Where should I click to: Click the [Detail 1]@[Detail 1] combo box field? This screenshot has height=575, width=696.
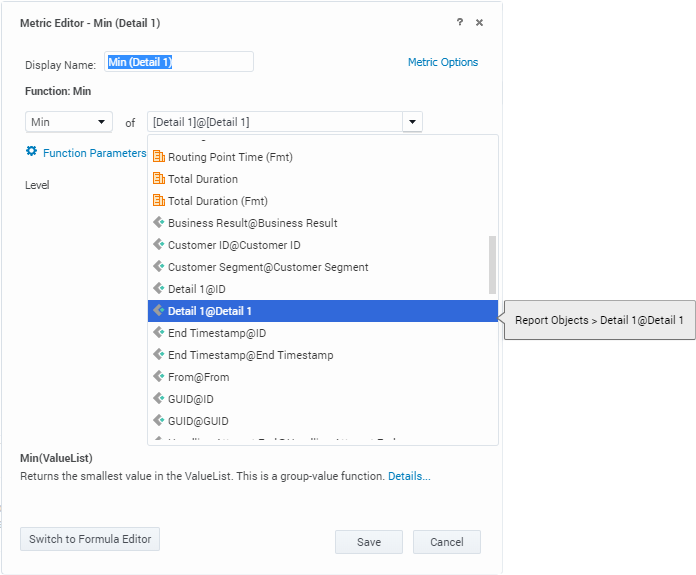273,122
